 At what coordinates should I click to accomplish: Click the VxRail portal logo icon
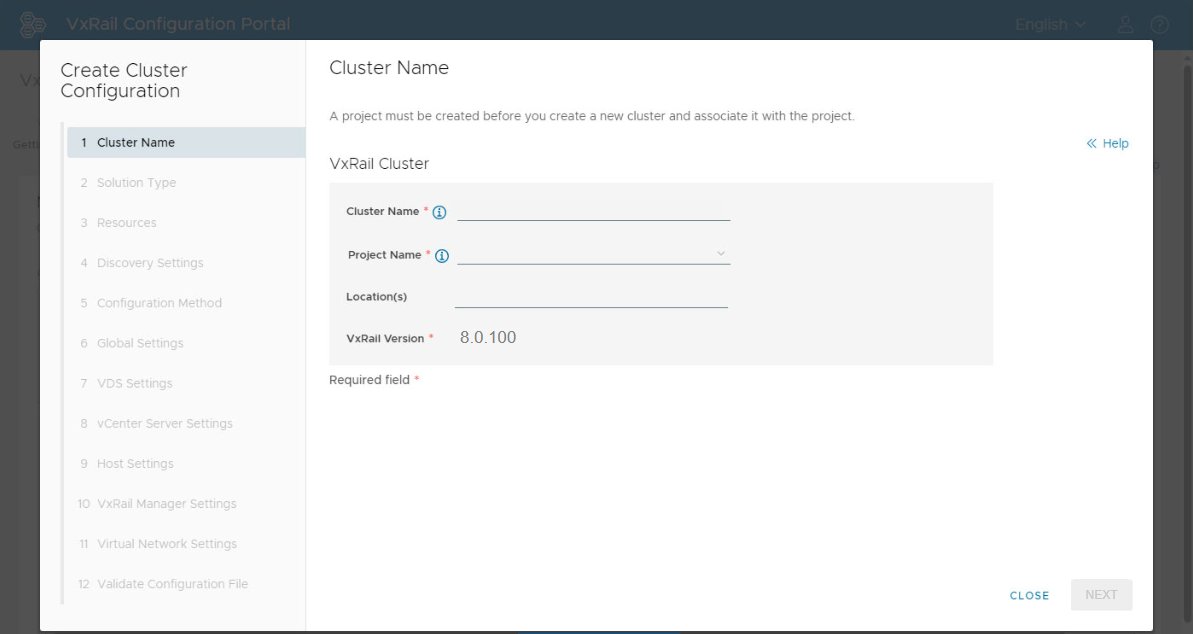[x=33, y=24]
